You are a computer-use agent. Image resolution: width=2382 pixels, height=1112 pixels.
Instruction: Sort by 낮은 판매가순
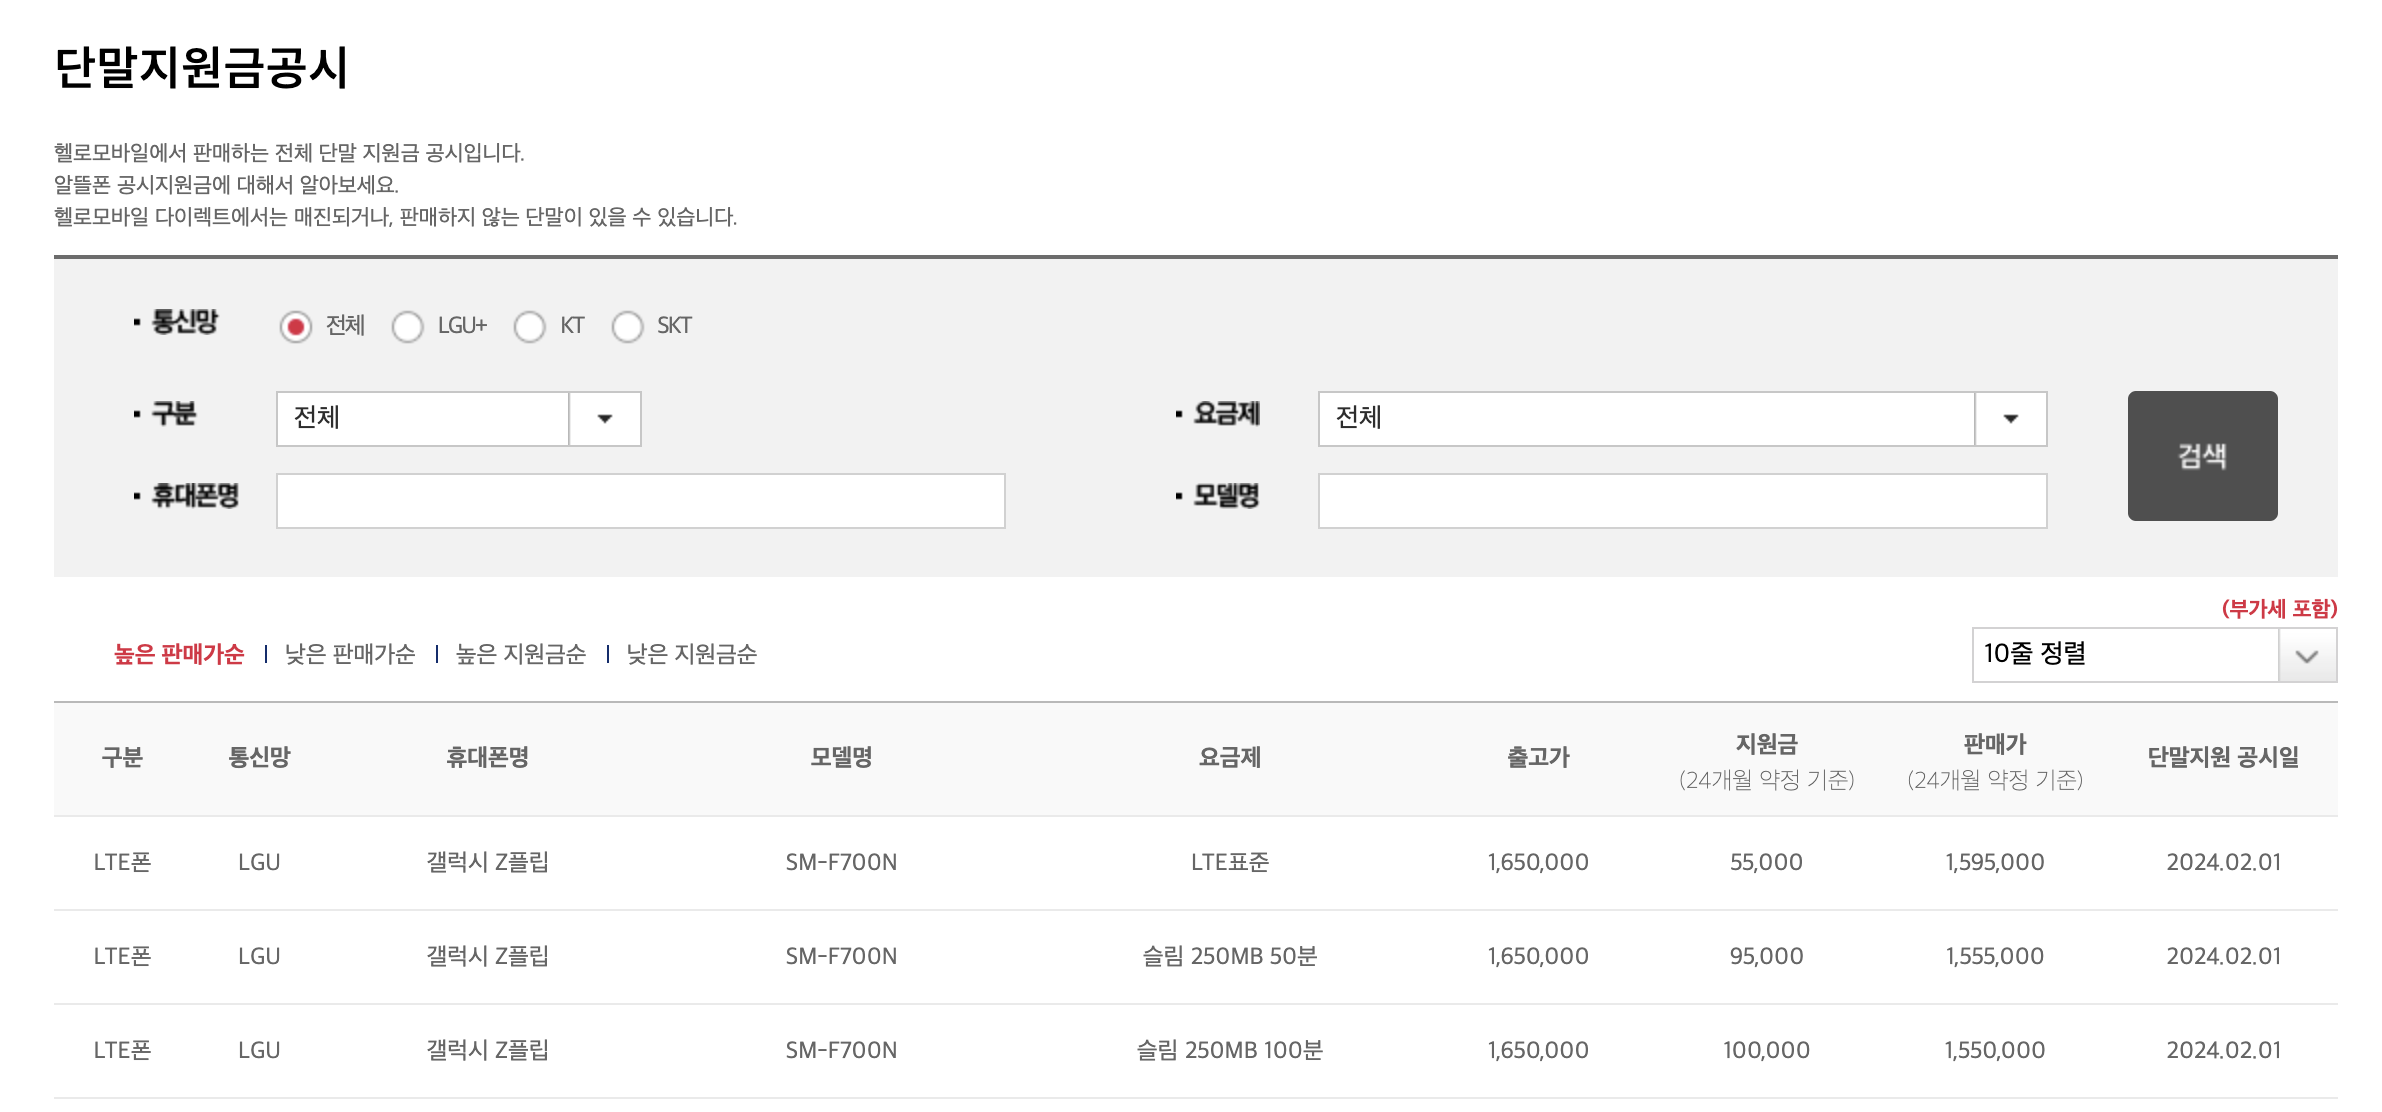click(x=350, y=654)
